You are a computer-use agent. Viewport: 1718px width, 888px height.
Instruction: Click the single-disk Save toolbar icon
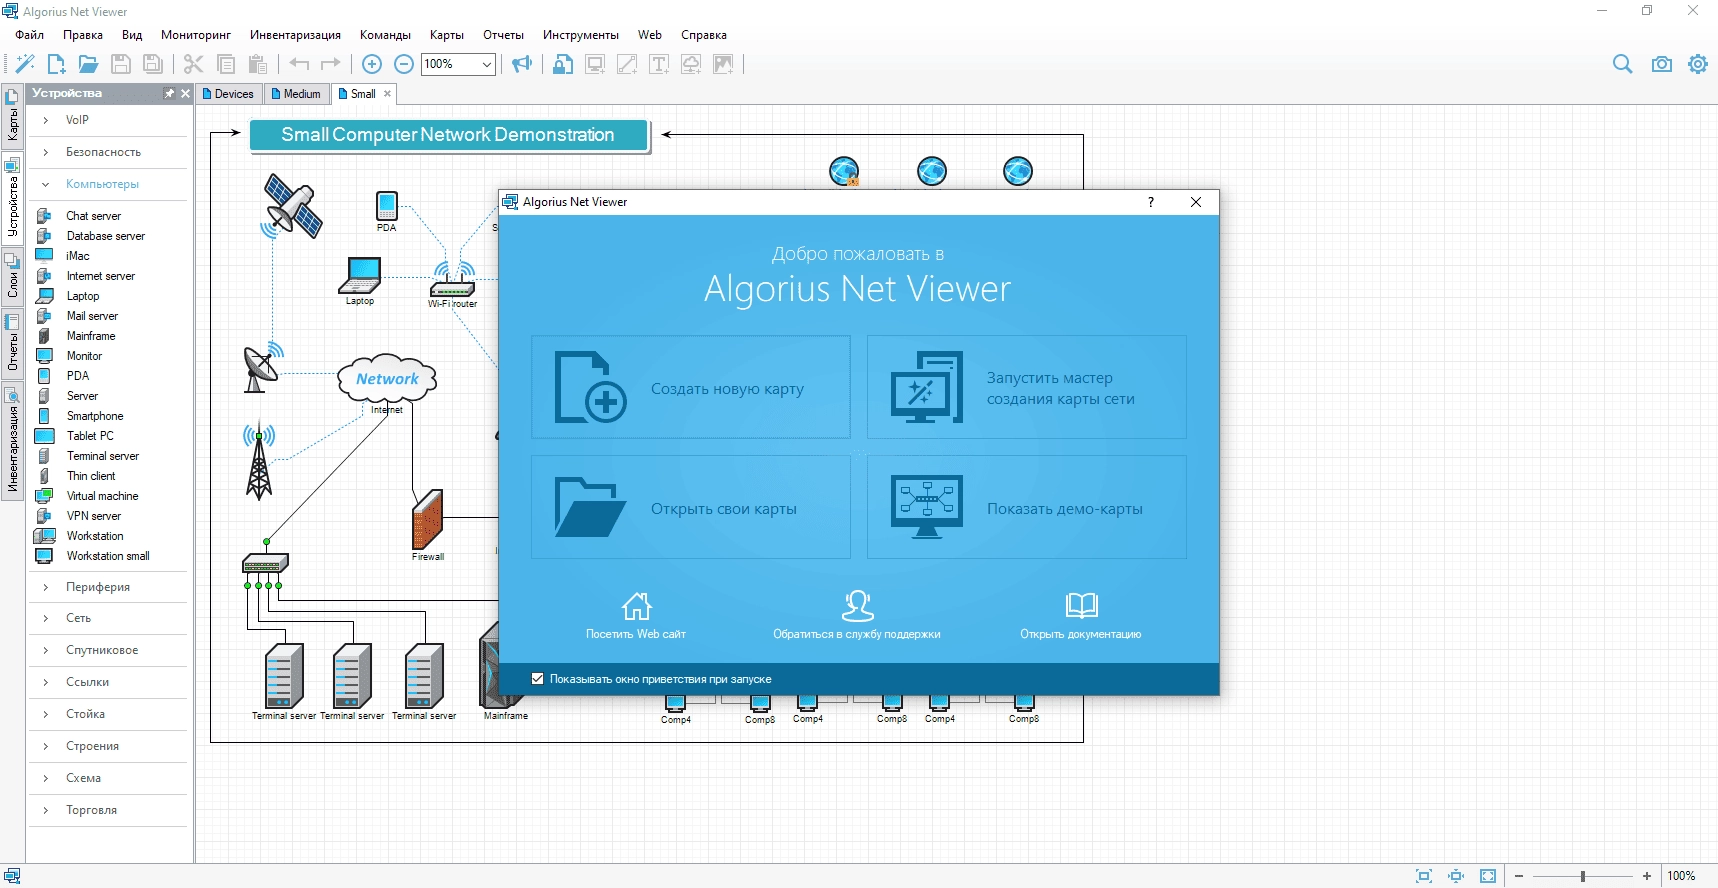pos(121,64)
